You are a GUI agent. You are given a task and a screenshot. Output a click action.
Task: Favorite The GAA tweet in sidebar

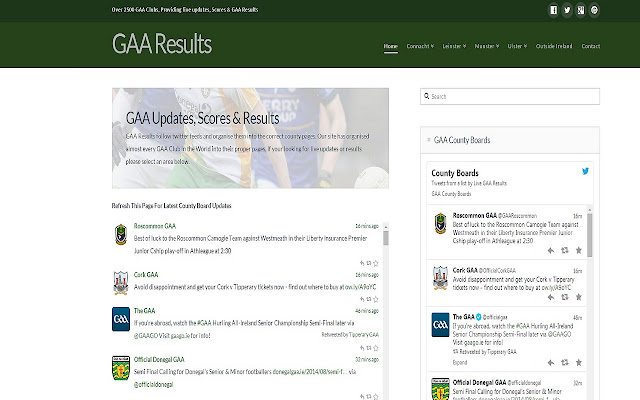[579, 362]
